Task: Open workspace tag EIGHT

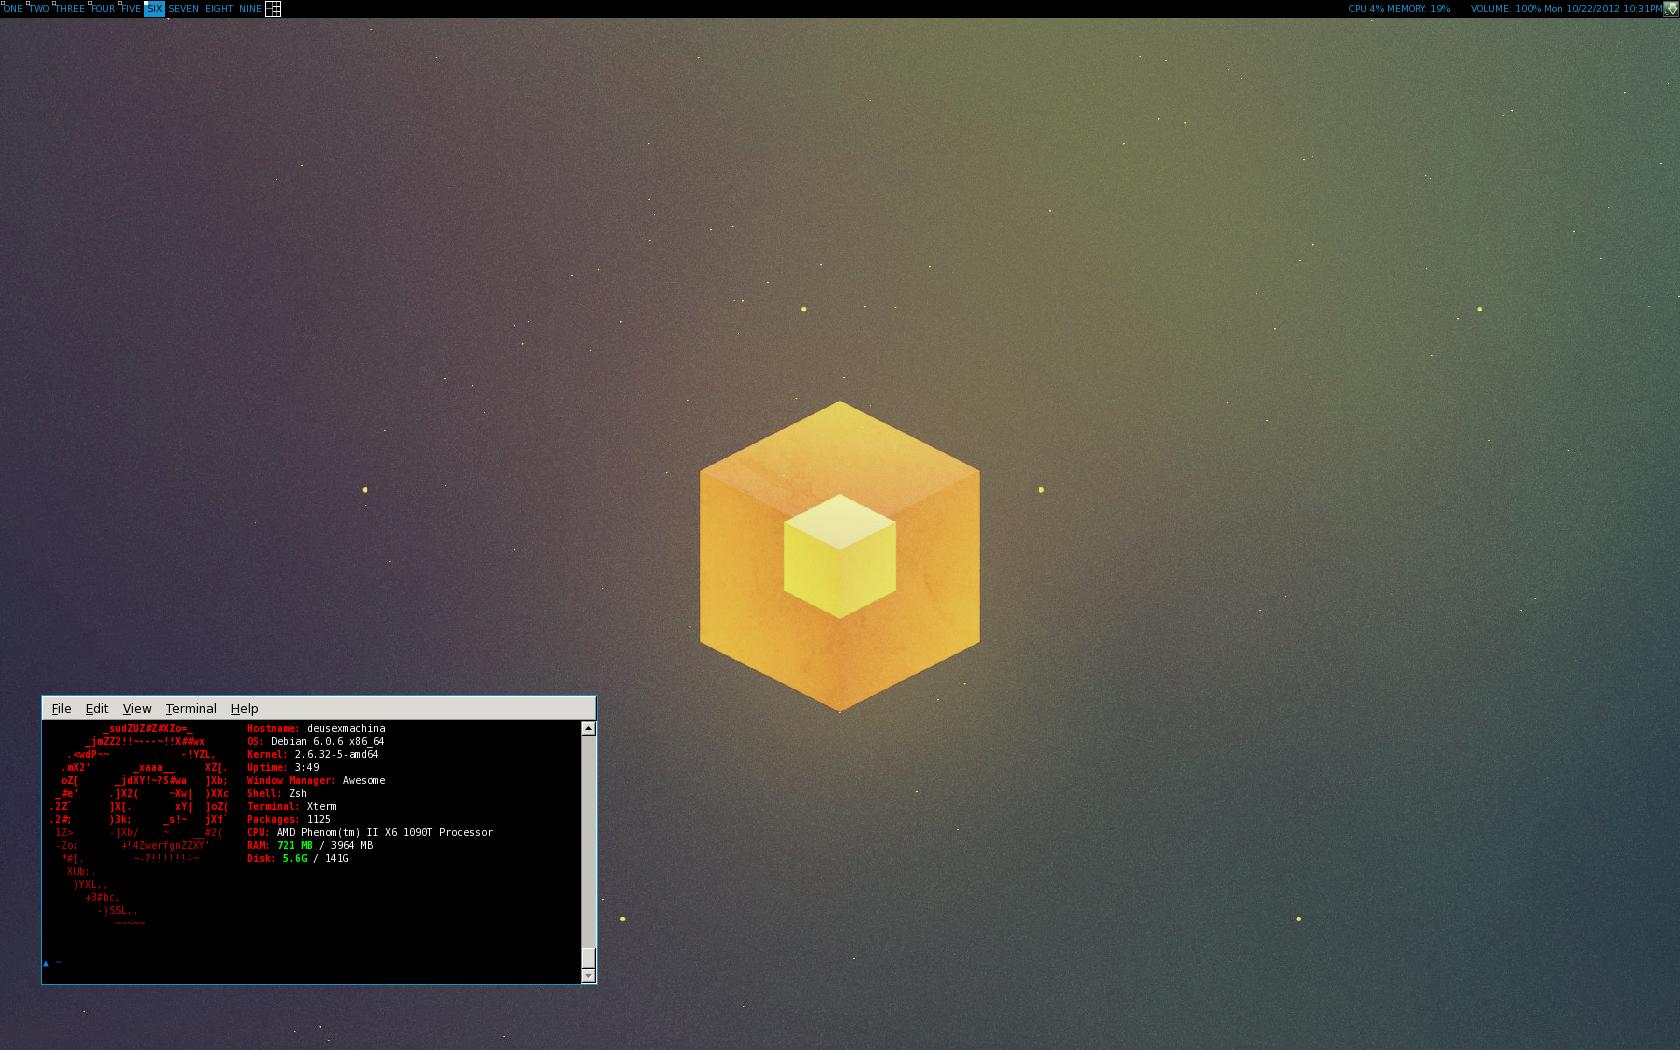Action: click(x=219, y=9)
